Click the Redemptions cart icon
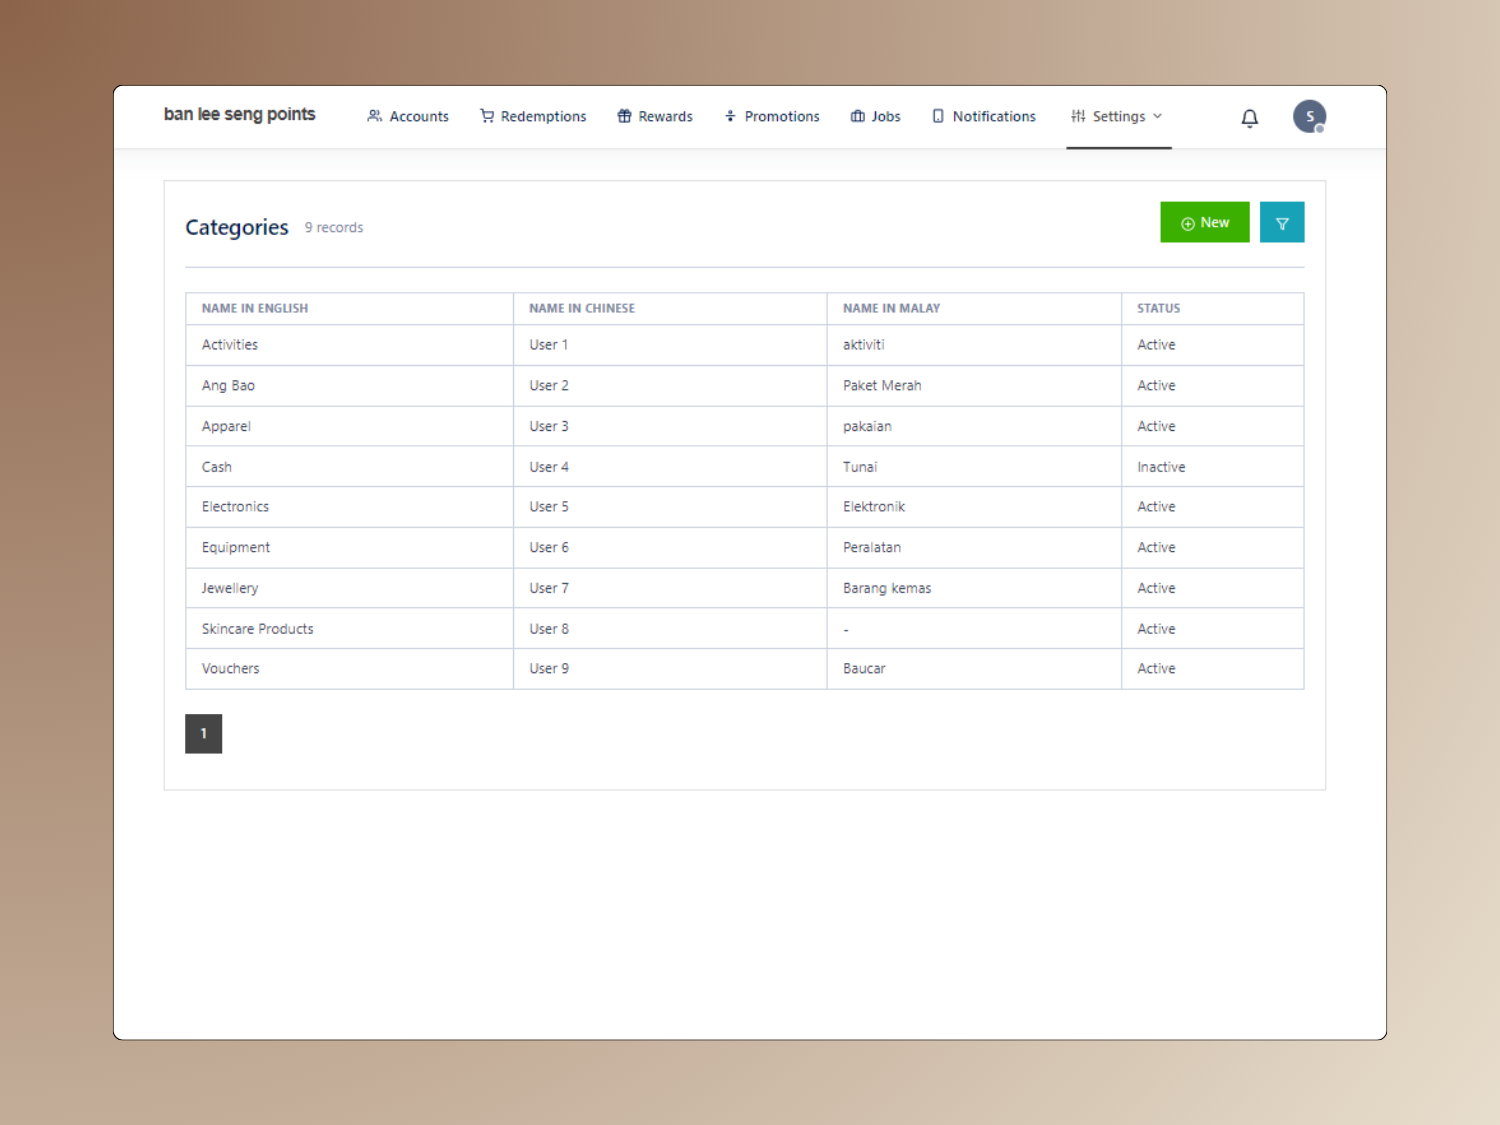 click(487, 117)
